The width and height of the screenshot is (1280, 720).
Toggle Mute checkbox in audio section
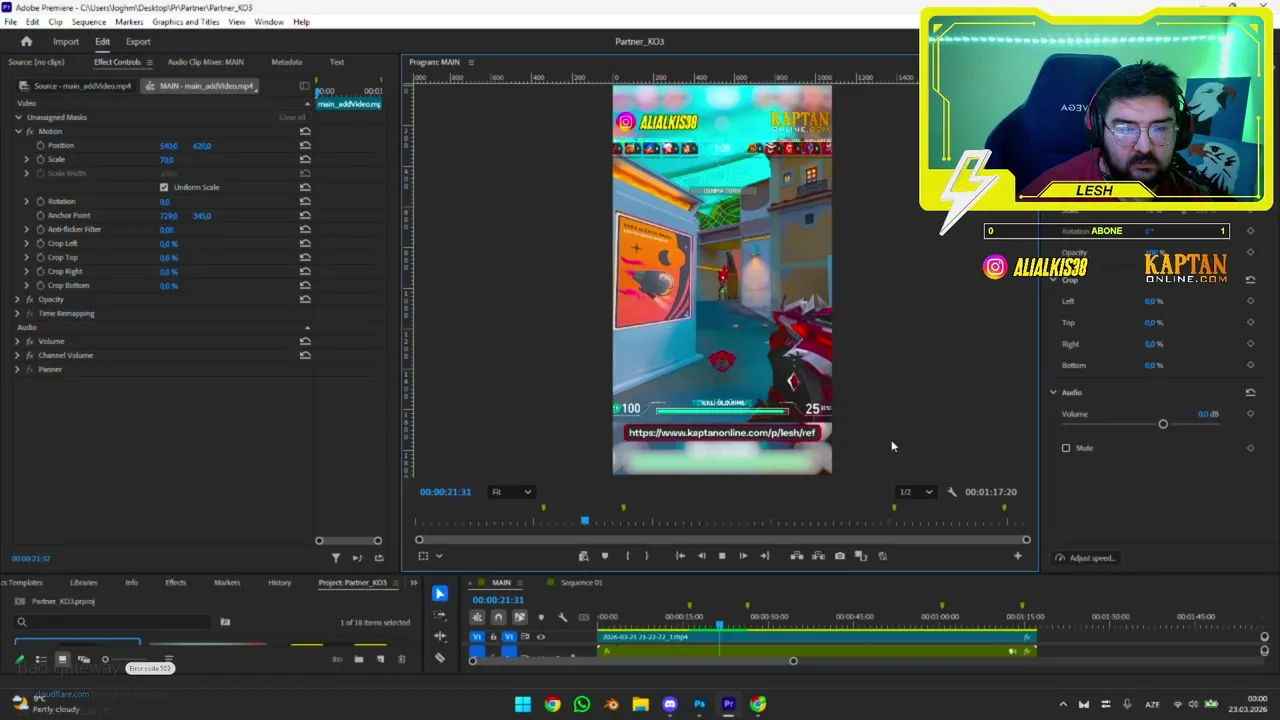pos(1066,448)
